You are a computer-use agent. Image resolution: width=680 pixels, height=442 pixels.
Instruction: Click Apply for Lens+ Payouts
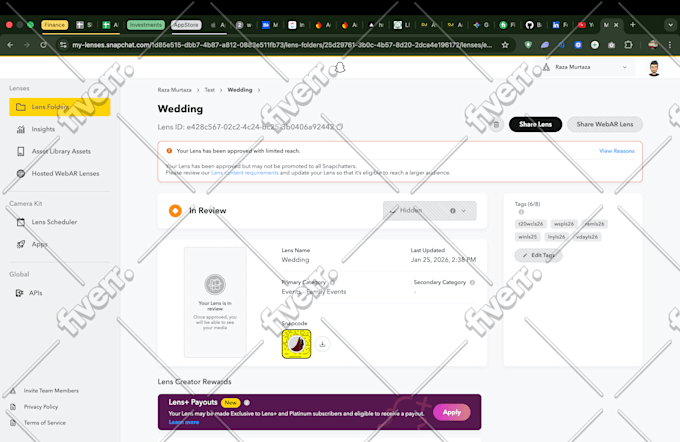coord(451,412)
